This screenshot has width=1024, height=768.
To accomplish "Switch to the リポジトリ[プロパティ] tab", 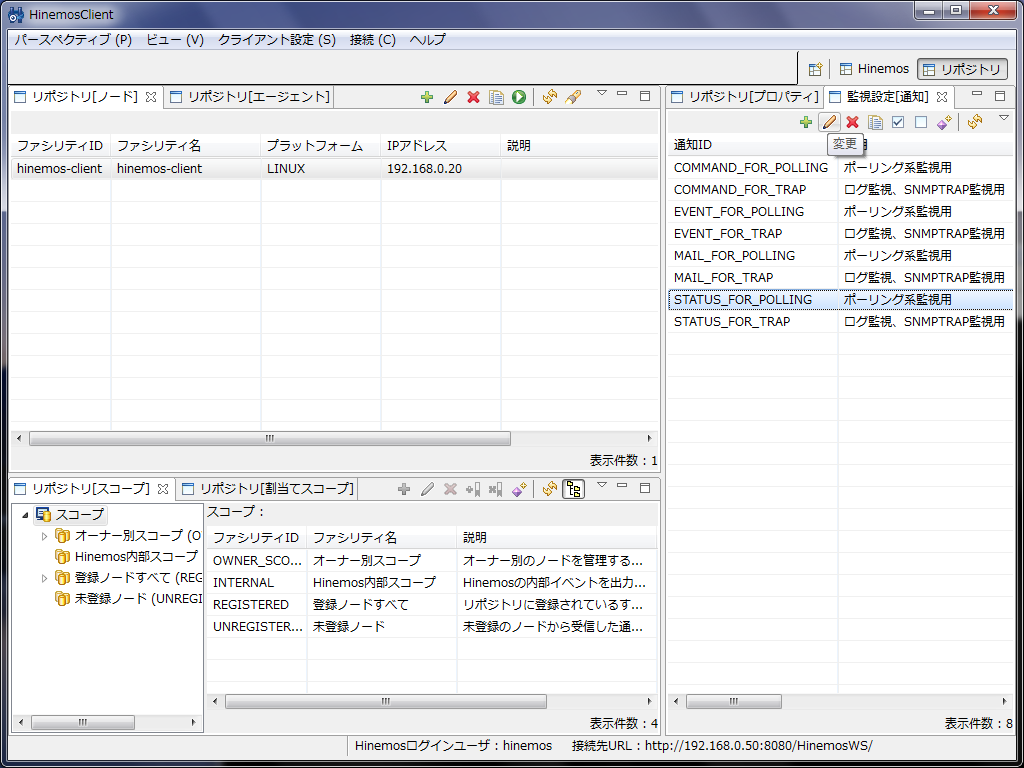I will pyautogui.click(x=744, y=97).
